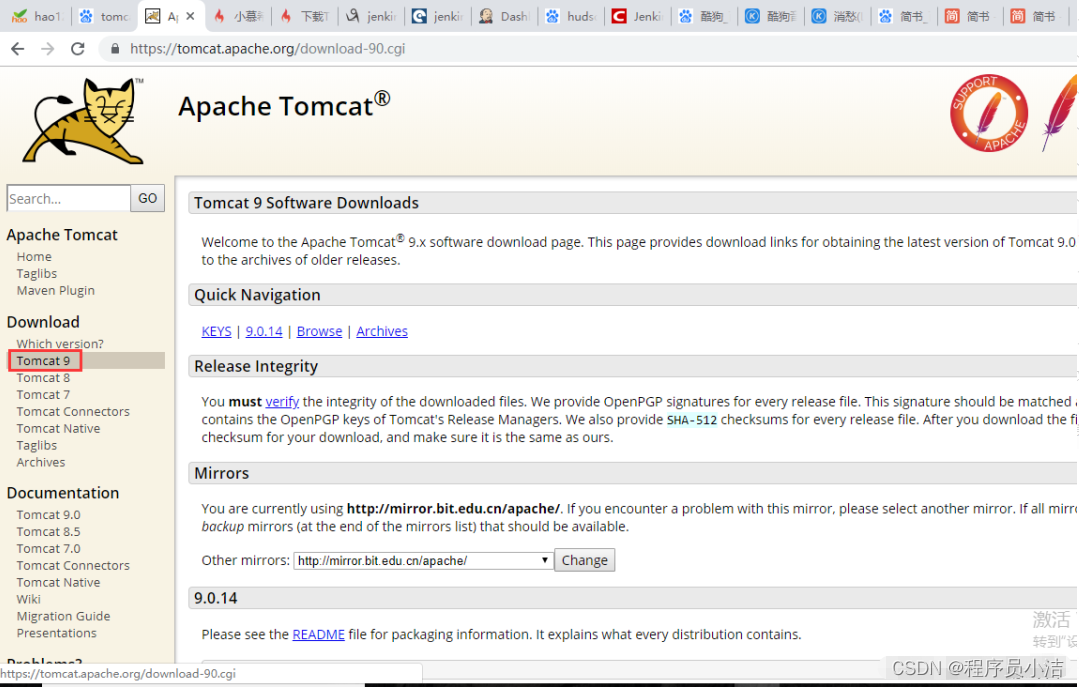Open the 小慕 tab
The height and width of the screenshot is (687, 1079).
click(237, 16)
